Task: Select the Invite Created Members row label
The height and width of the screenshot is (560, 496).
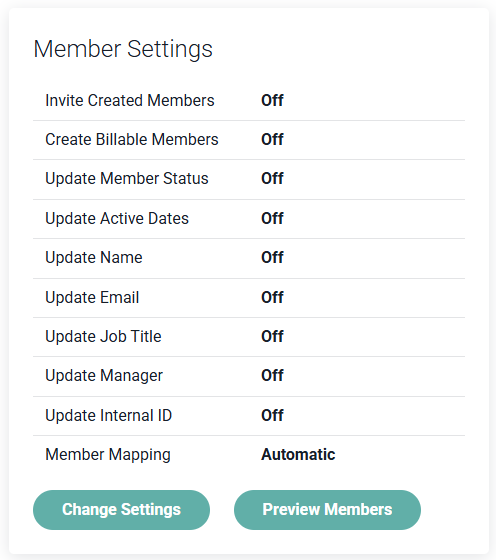Action: pyautogui.click(x=130, y=100)
